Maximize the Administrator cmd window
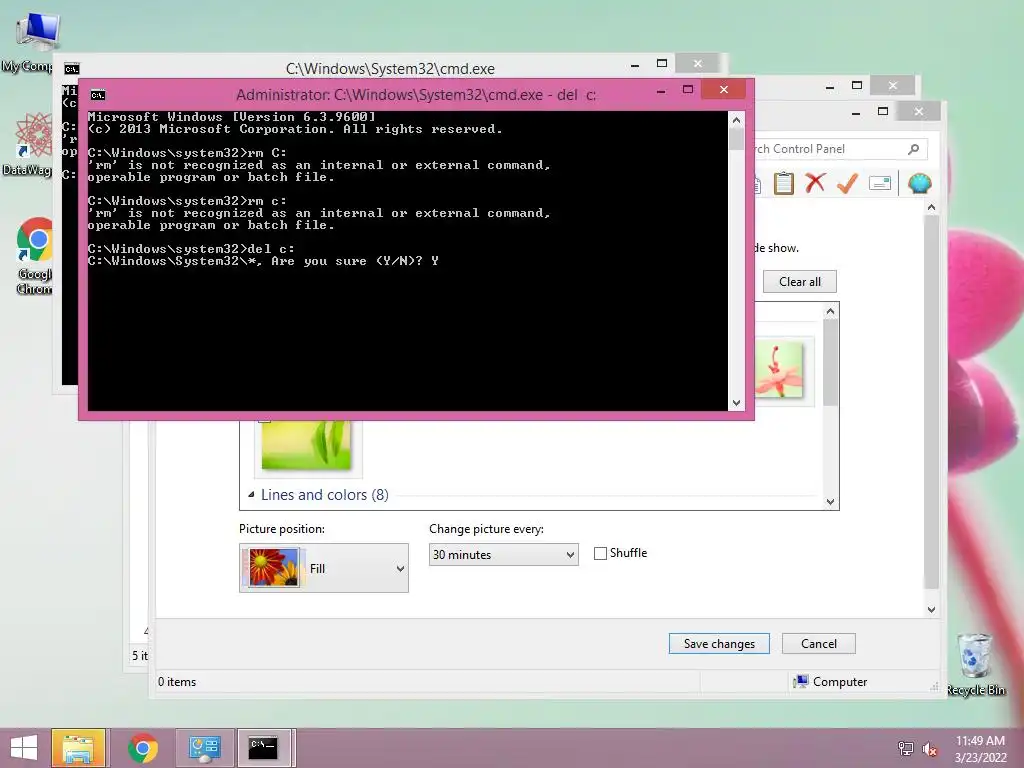The image size is (1024, 768). click(x=688, y=89)
